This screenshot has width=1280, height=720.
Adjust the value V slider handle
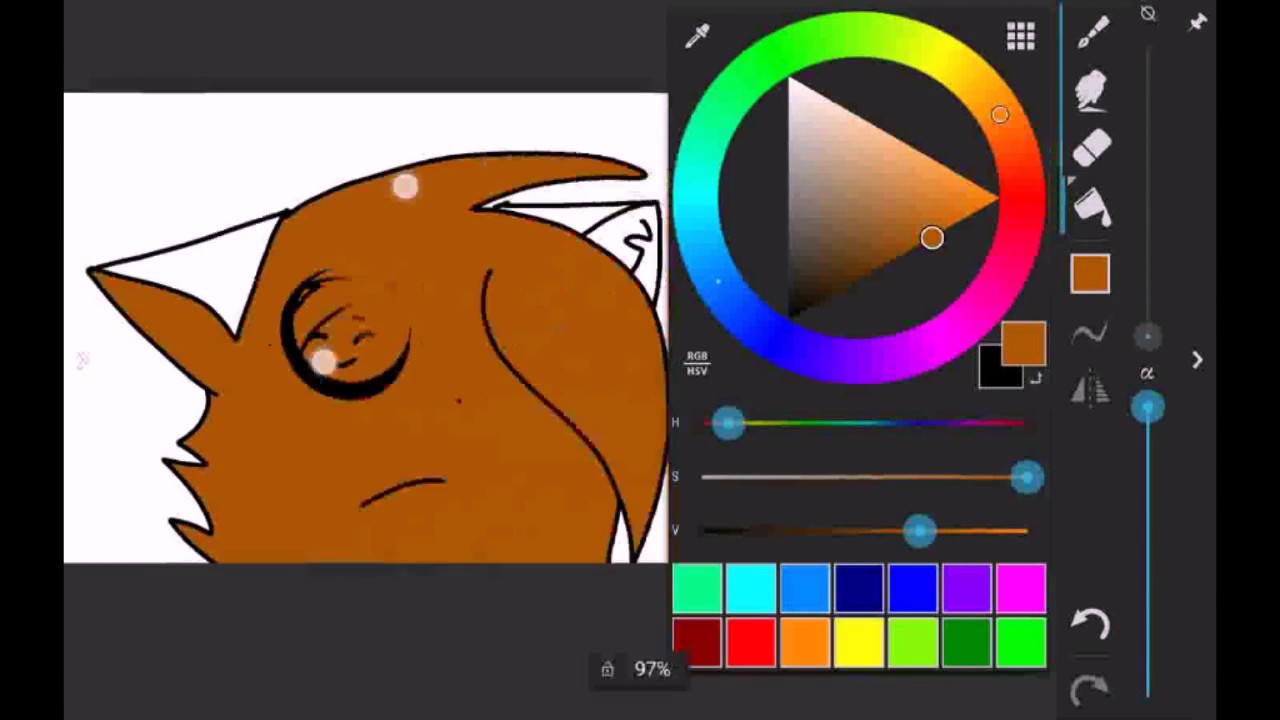coord(919,531)
